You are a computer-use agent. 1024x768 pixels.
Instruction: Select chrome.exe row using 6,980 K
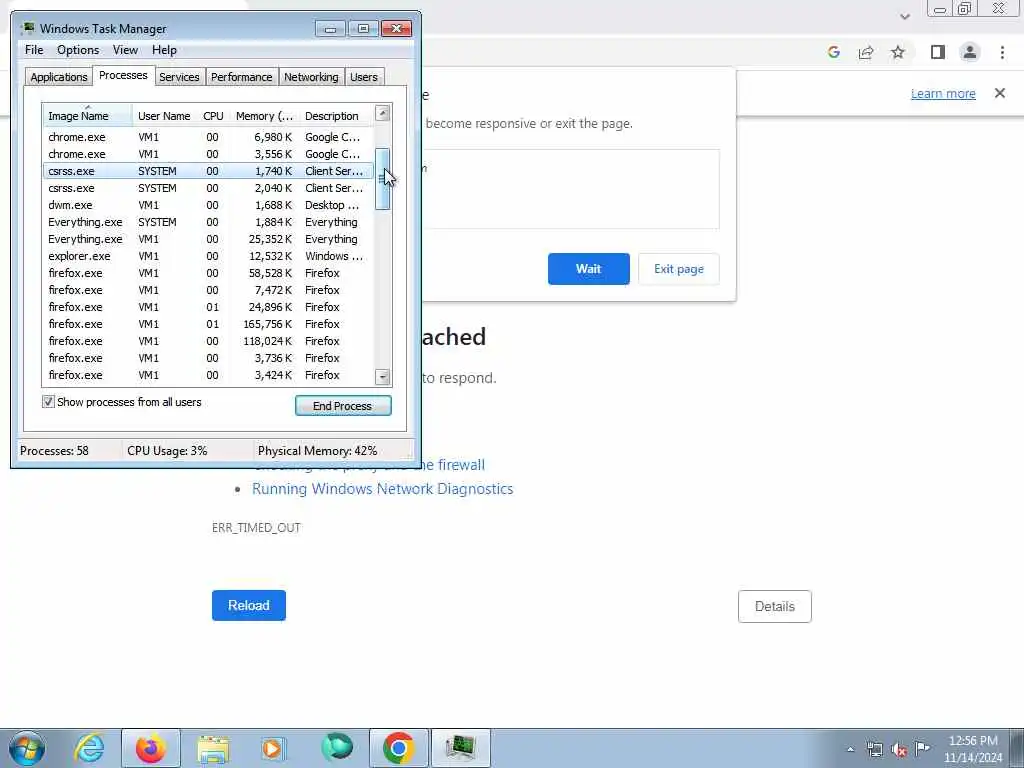(x=208, y=137)
